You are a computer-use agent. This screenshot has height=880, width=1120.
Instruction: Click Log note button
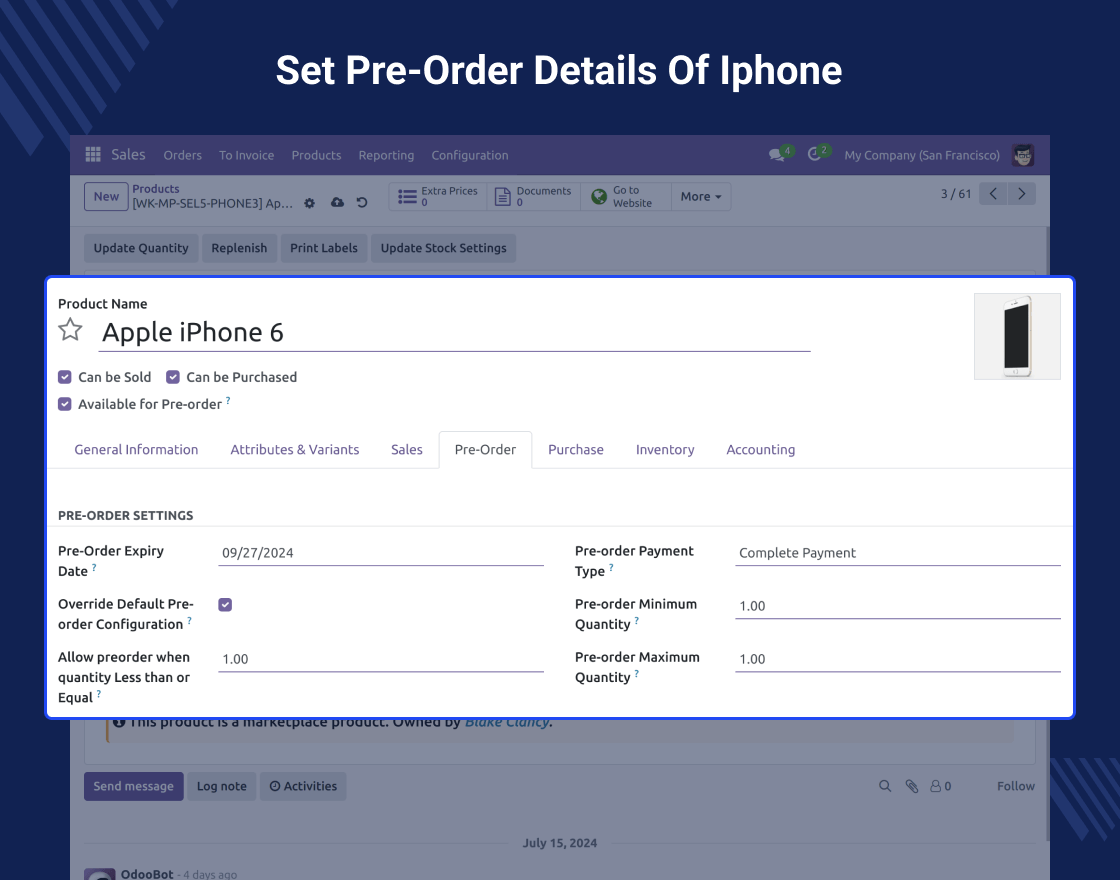(x=221, y=786)
